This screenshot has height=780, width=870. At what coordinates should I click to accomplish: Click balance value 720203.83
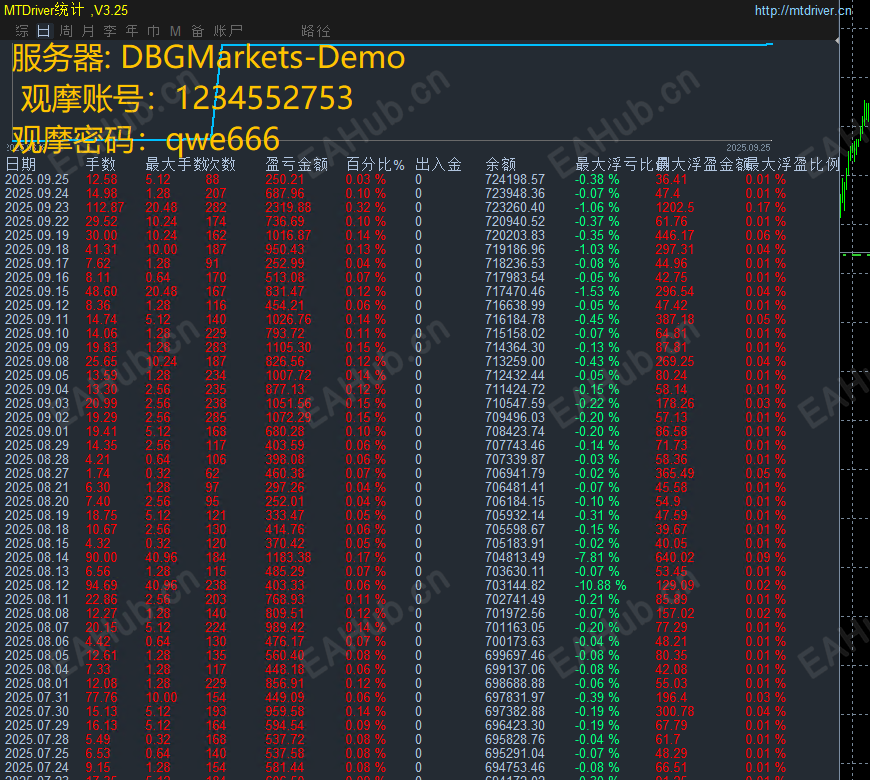coord(515,236)
